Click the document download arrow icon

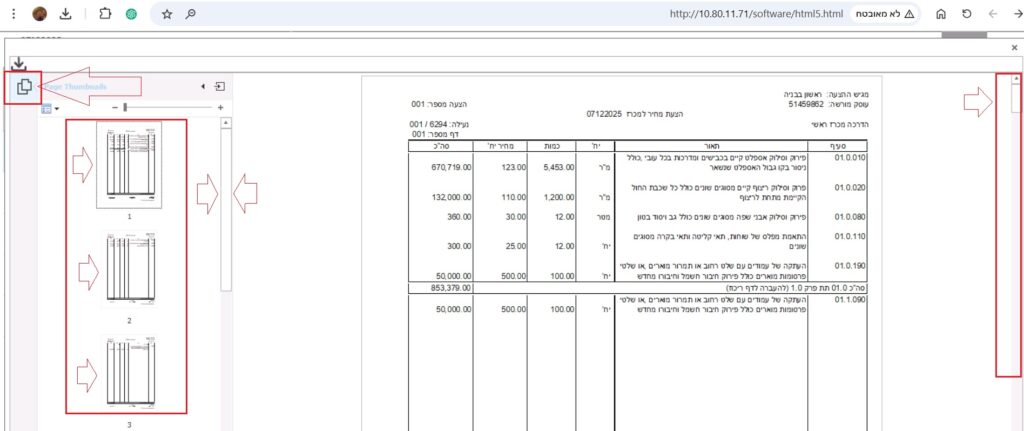tap(17, 63)
